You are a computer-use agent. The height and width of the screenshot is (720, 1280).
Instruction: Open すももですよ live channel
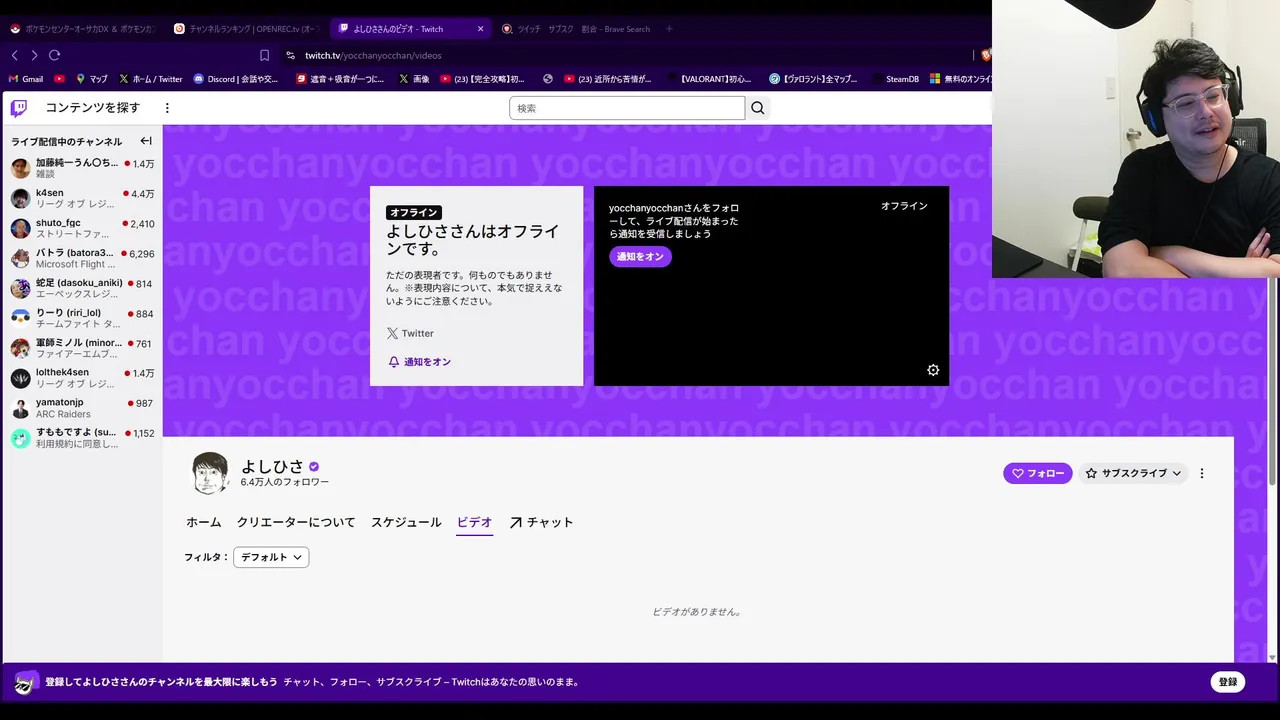pos(82,438)
